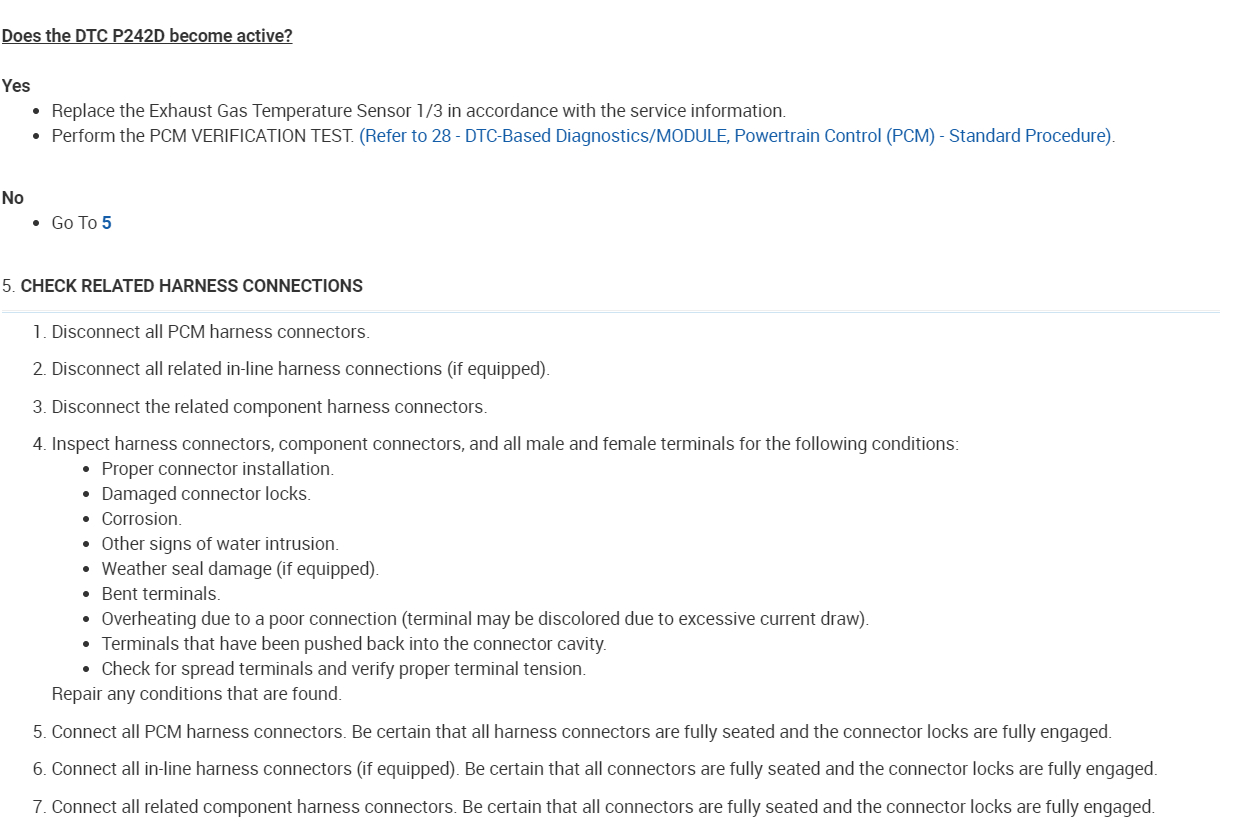Click 'Repair any conditions that are found' line
This screenshot has width=1259, height=831.
point(196,693)
